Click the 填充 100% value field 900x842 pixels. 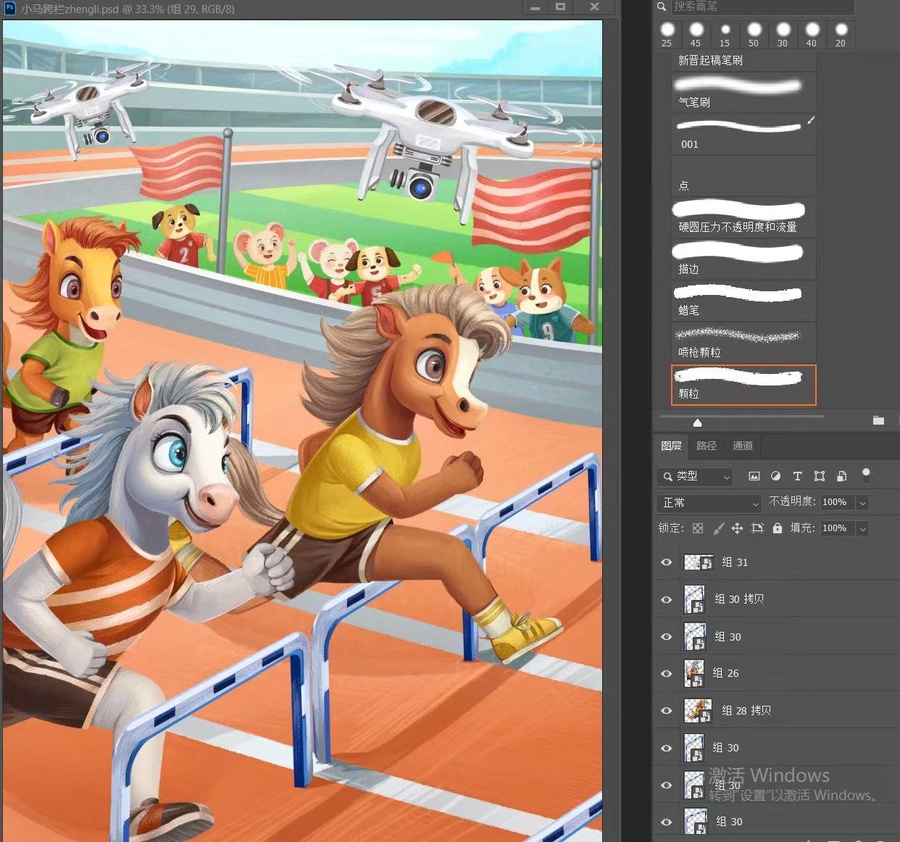click(x=837, y=528)
